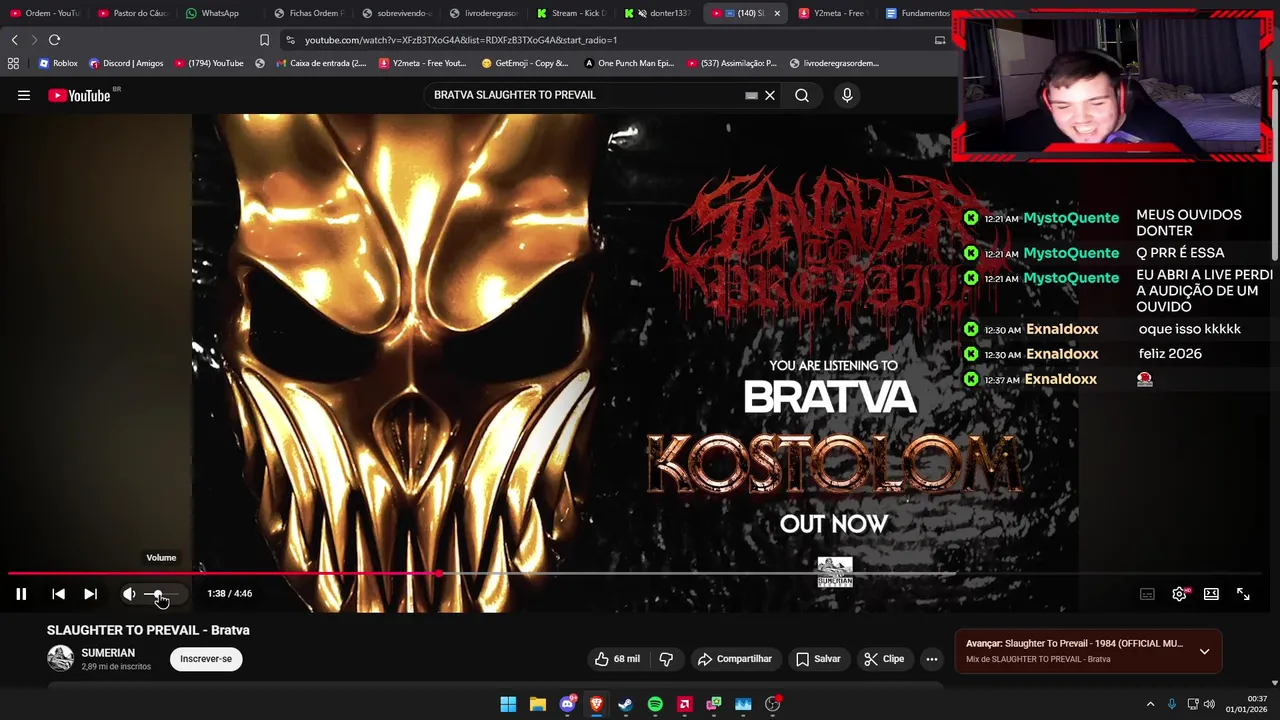Open the Windows Start menu
Viewport: 1280px width, 720px height.
pos(508,704)
